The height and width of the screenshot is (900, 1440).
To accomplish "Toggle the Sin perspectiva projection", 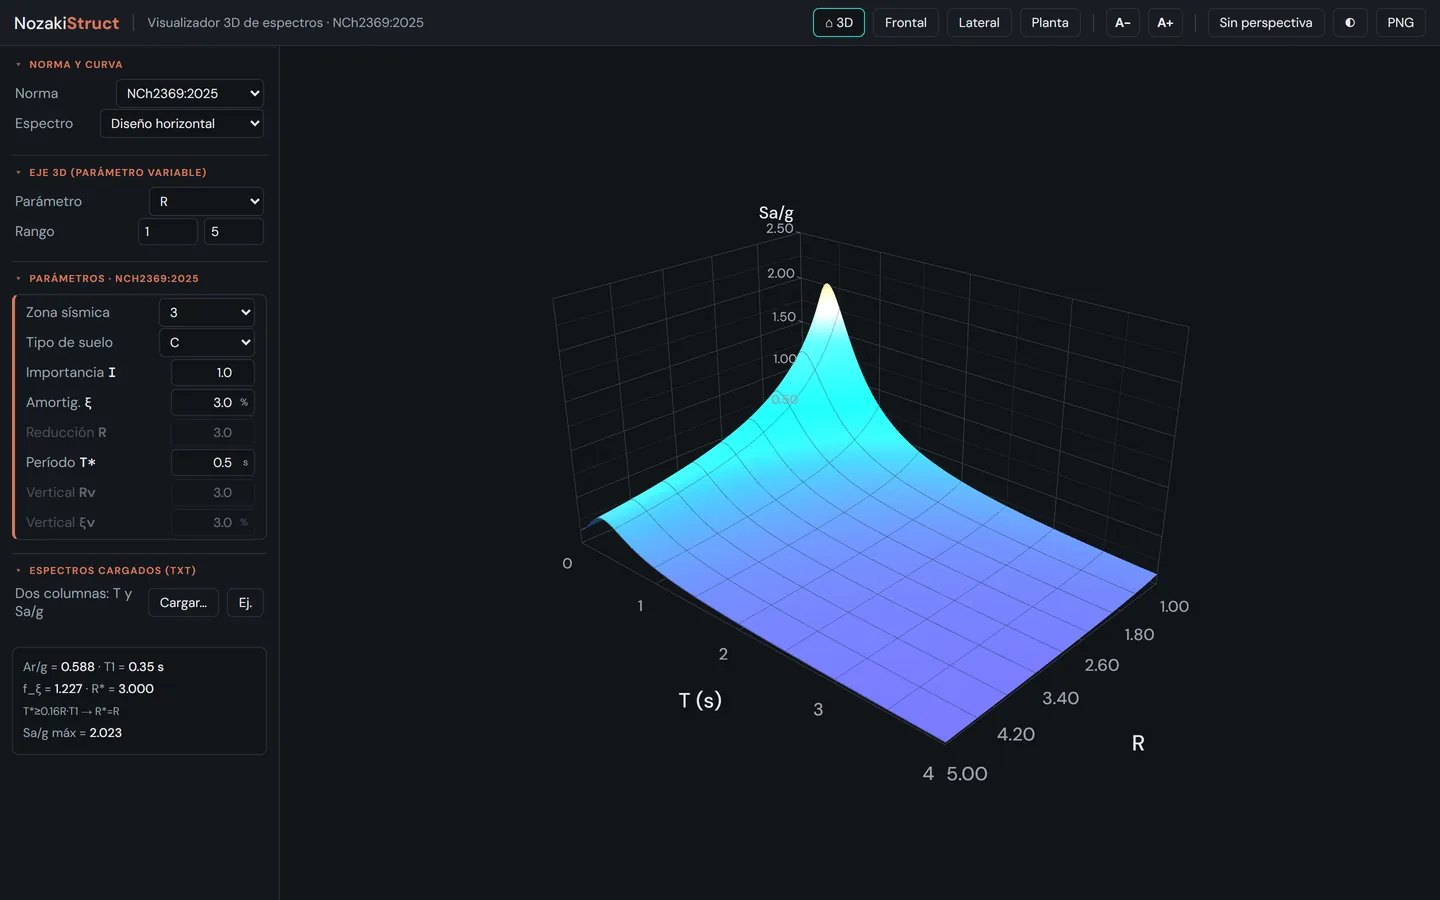I will pyautogui.click(x=1265, y=22).
